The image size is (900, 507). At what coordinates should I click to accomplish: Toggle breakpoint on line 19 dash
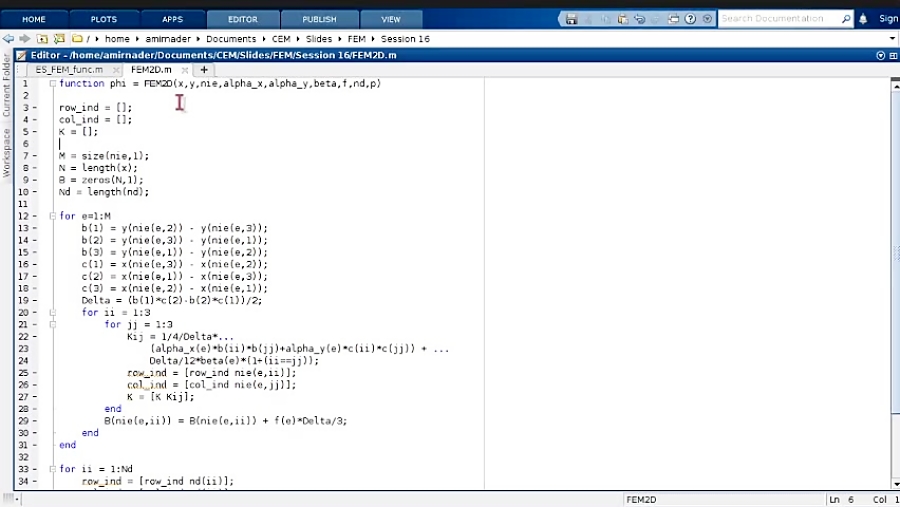pyautogui.click(x=36, y=300)
